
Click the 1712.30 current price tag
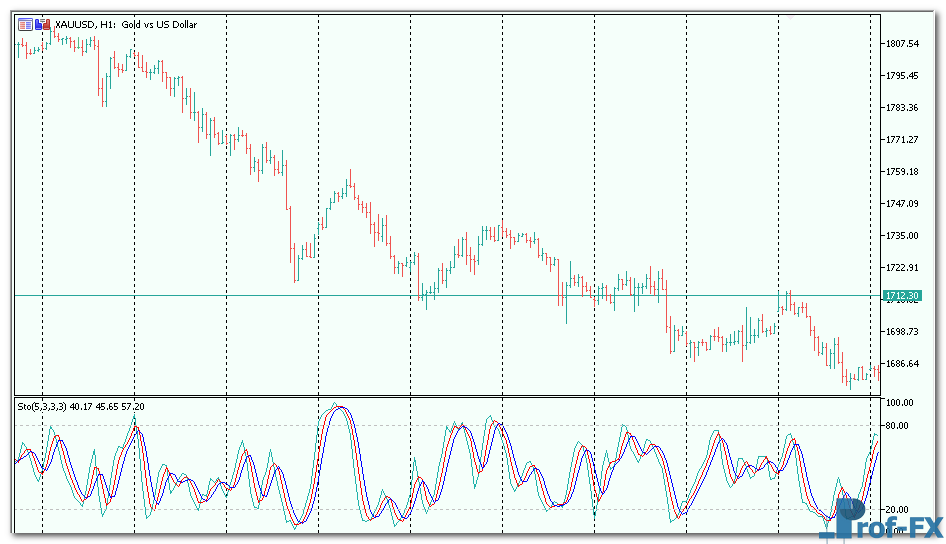pyautogui.click(x=902, y=296)
